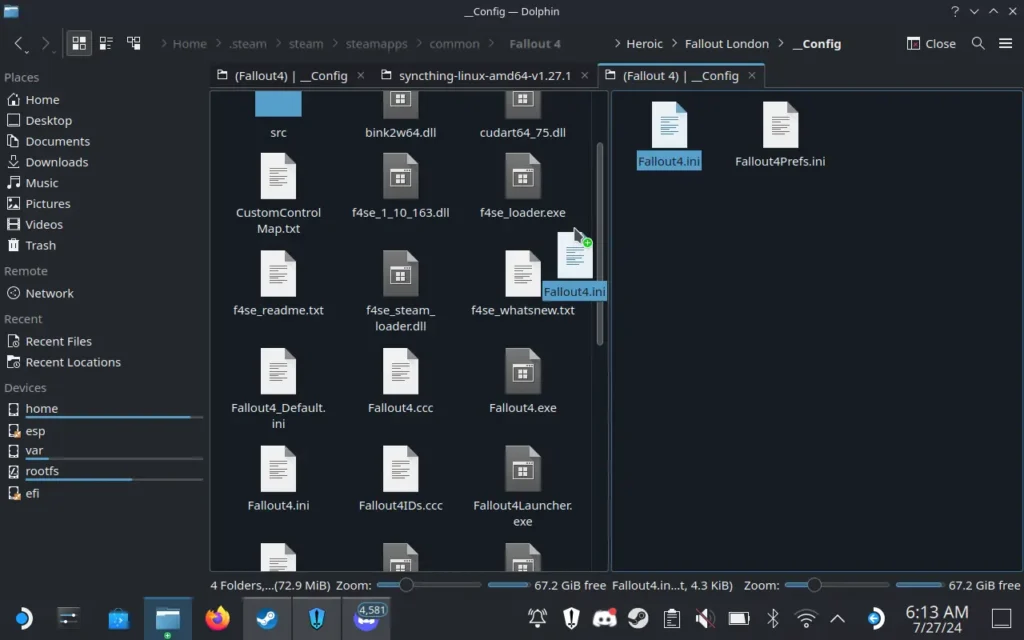Select Fallout4Launcher.exe file
Image resolution: width=1024 pixels, height=640 pixels.
point(522,486)
